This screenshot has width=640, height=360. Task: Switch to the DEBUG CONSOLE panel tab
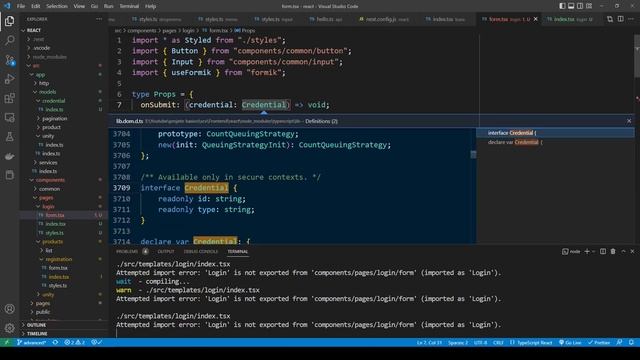point(201,251)
